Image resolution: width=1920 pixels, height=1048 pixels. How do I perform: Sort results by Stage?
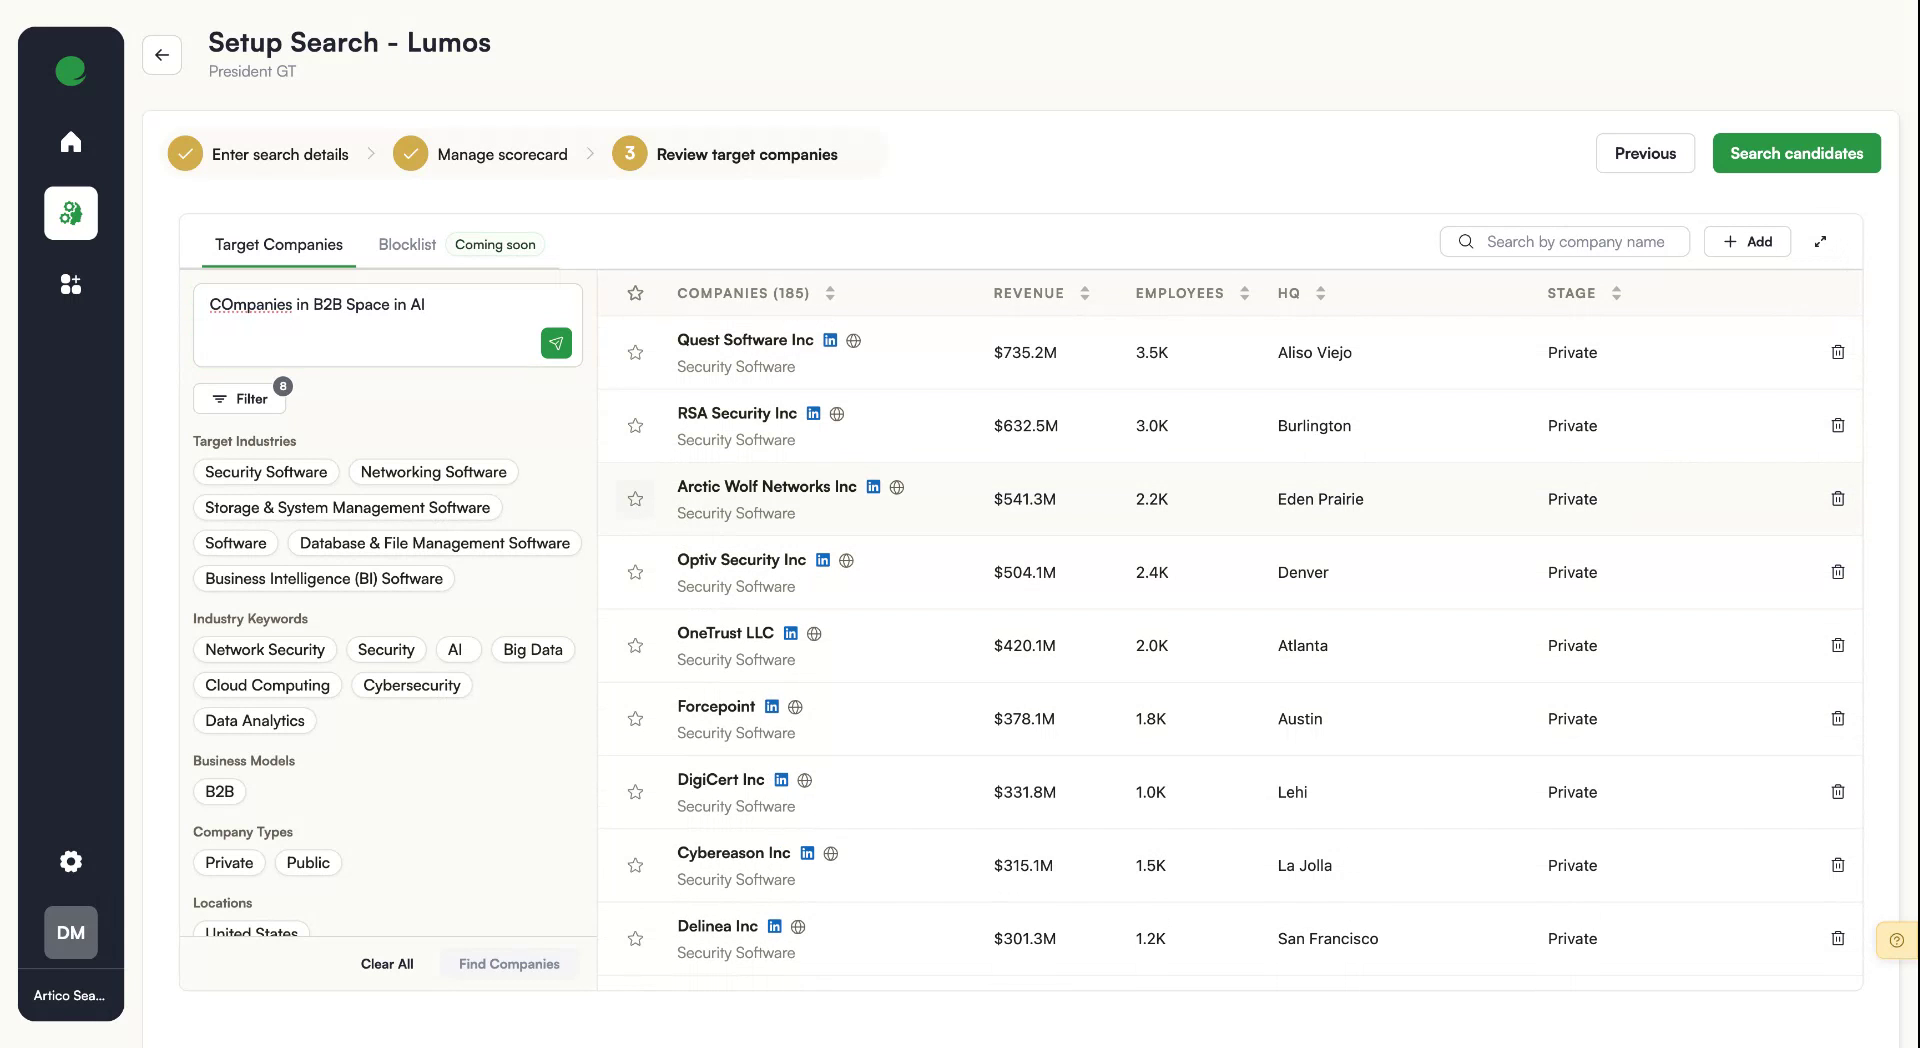pos(1617,293)
